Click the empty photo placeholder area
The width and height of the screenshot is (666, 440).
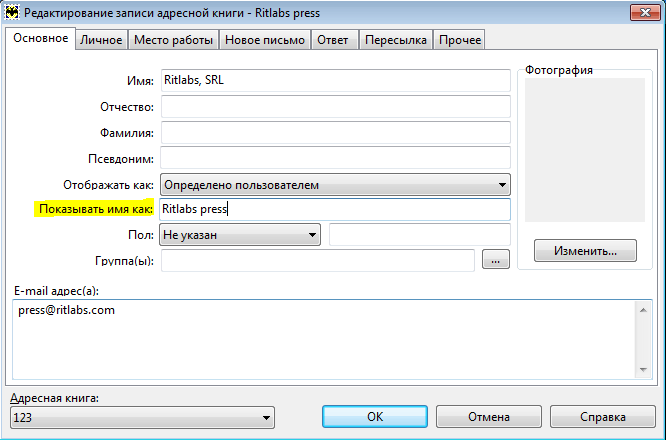585,150
